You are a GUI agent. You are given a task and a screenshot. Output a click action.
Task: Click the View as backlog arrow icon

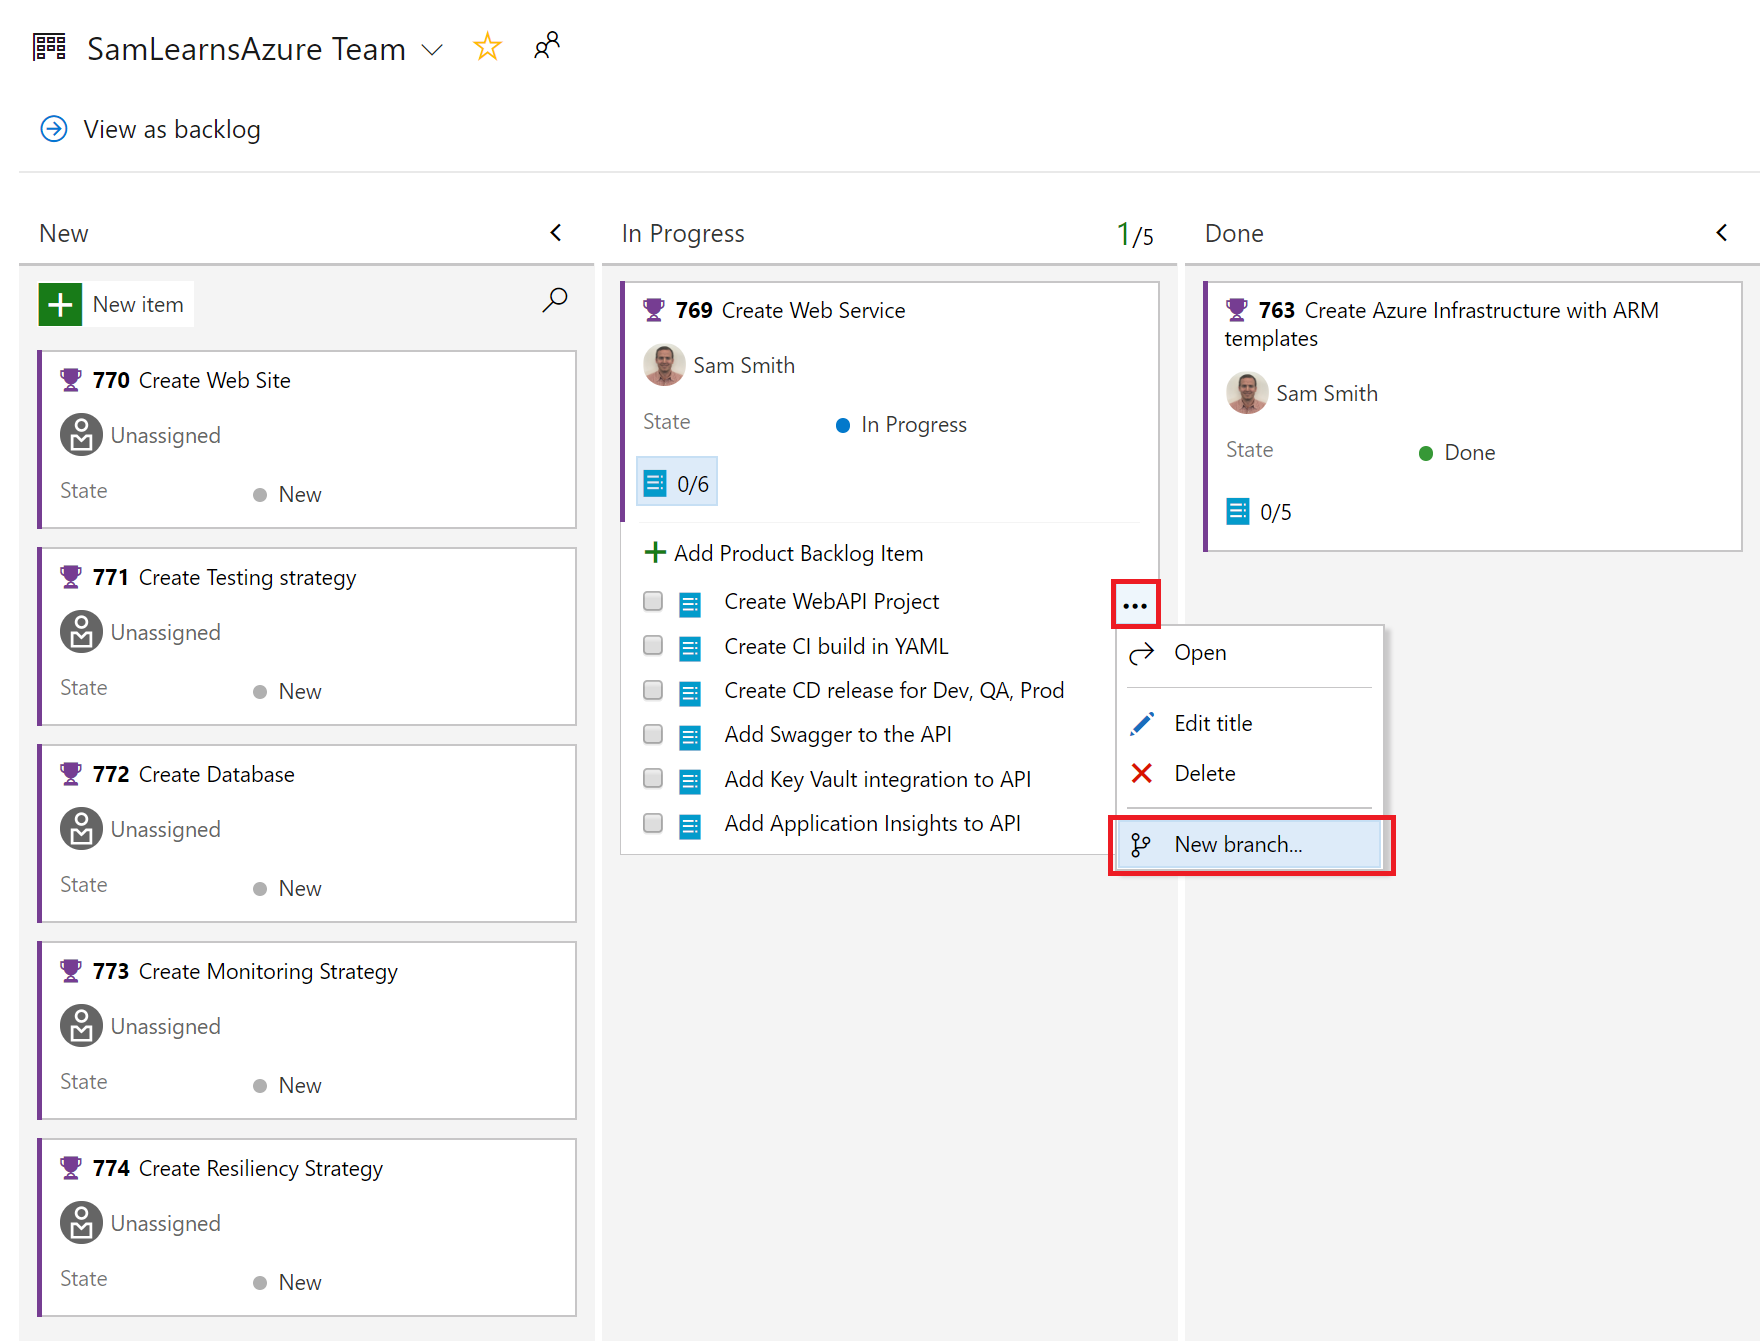point(54,129)
